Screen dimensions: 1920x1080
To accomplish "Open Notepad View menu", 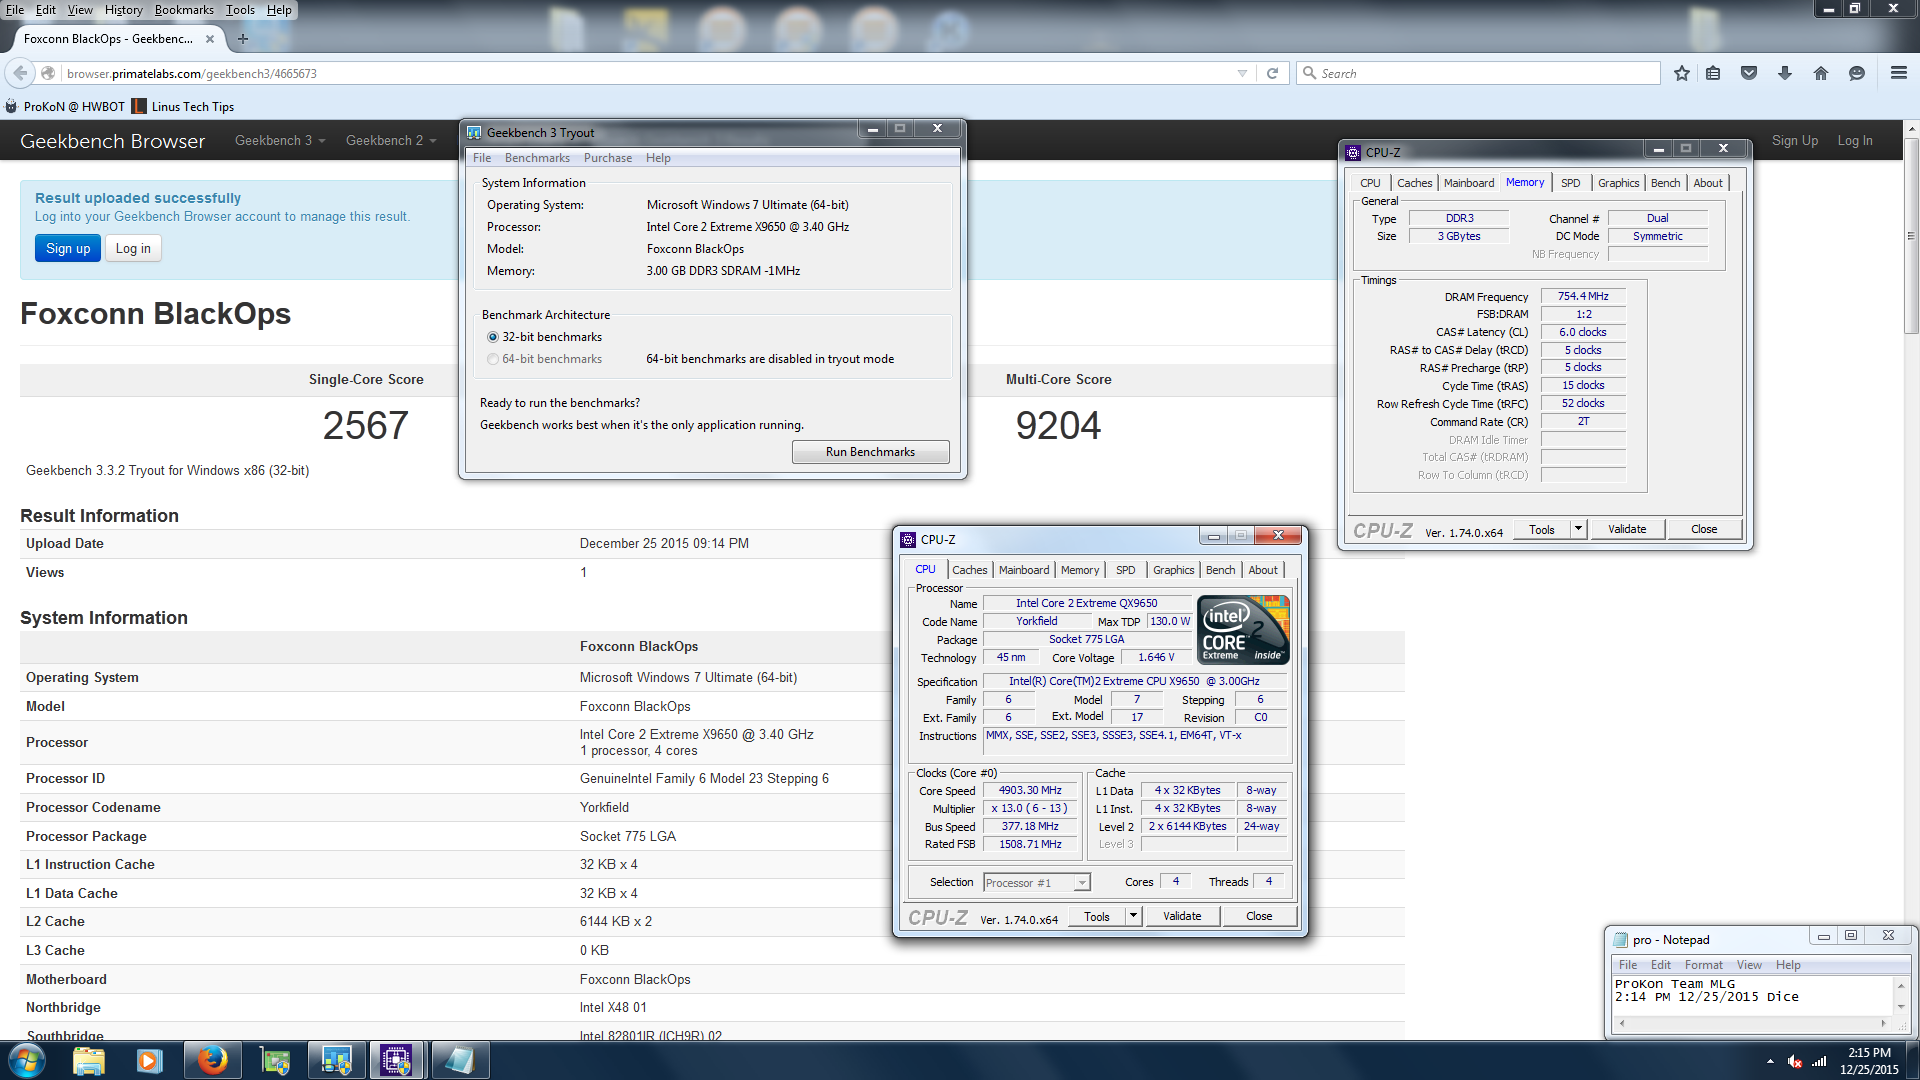I will coord(1749,965).
